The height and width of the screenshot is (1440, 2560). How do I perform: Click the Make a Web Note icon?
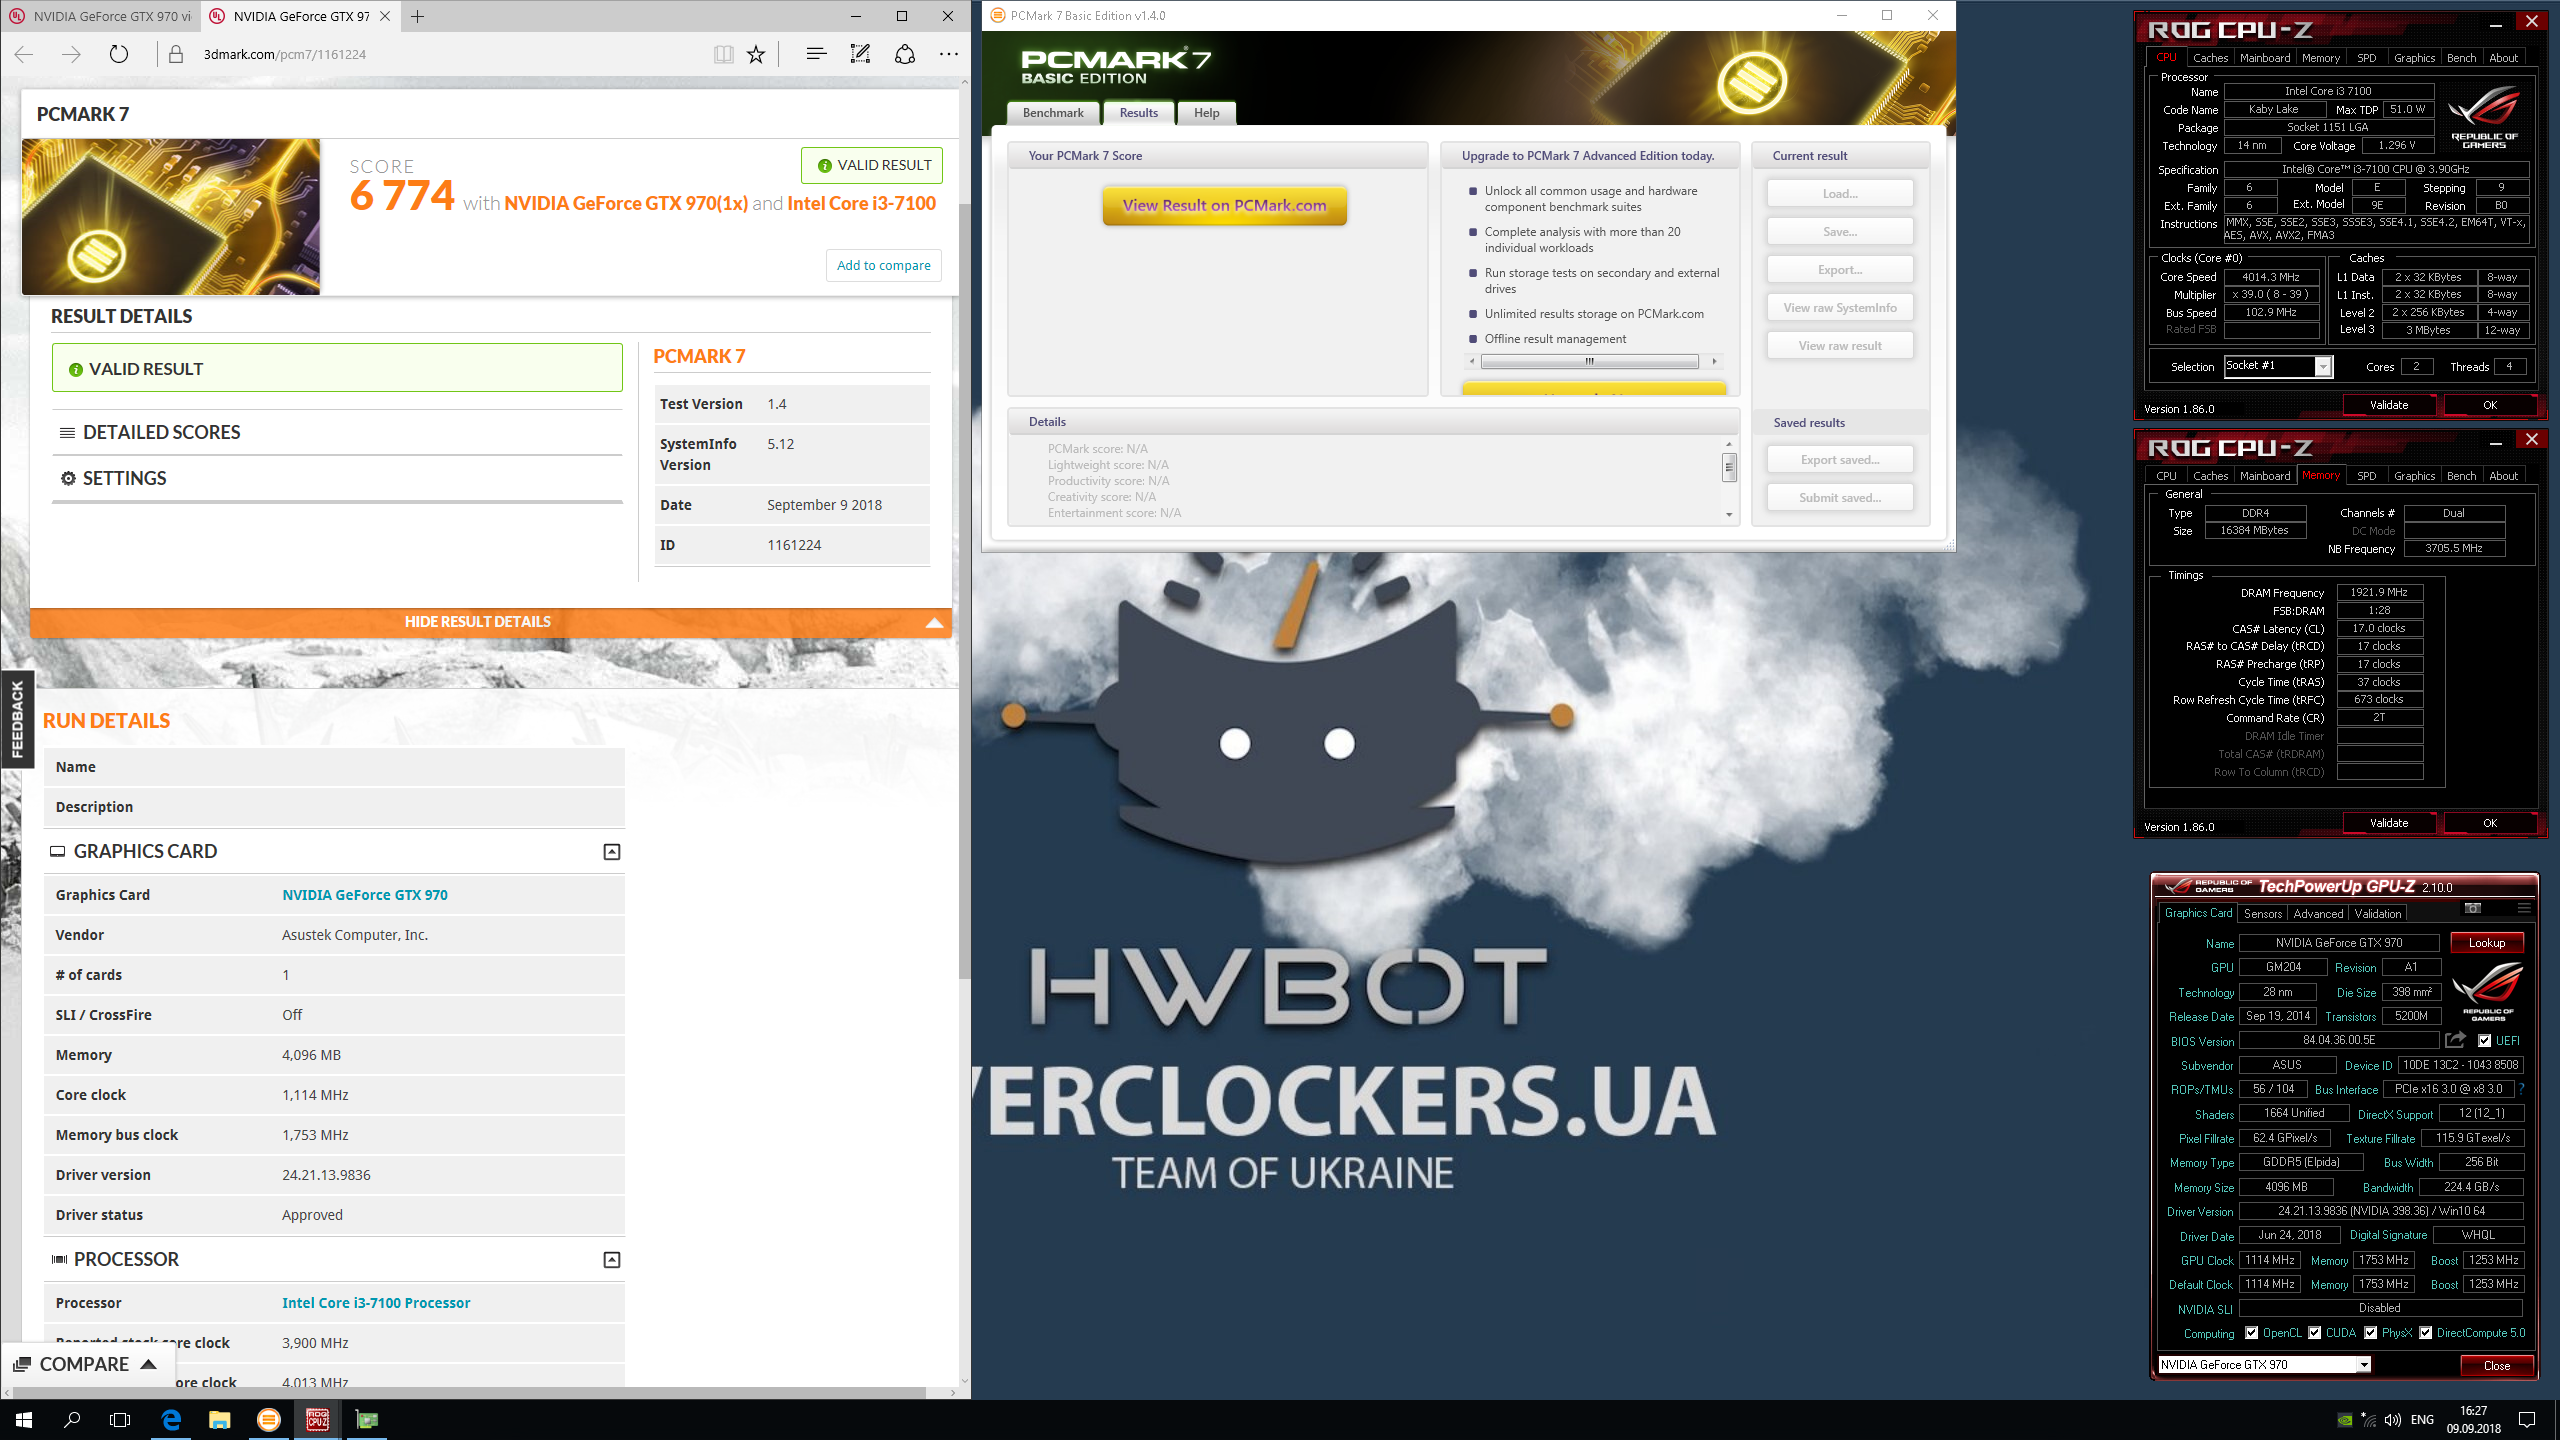pos(860,54)
